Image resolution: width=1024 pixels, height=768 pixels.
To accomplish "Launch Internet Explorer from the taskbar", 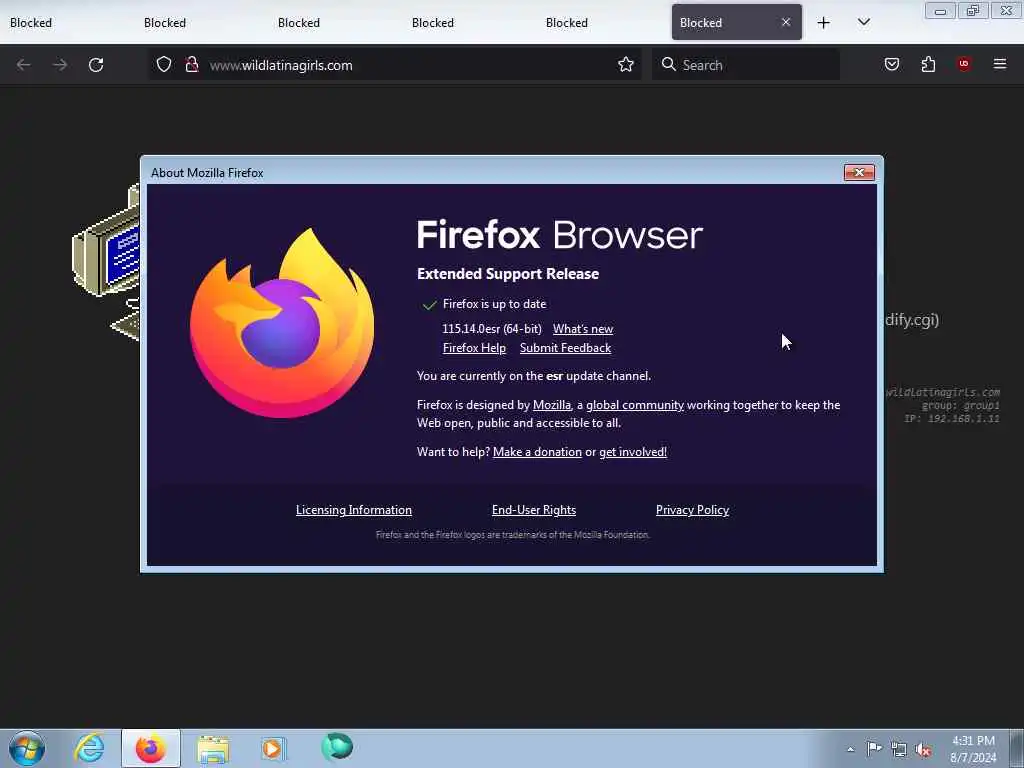I will tap(89, 748).
